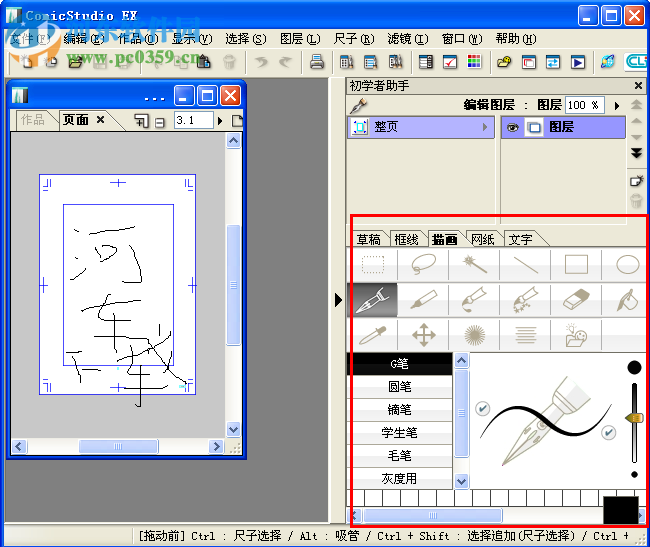
Task: Click the zoom value 3.1 field
Action: point(193,121)
